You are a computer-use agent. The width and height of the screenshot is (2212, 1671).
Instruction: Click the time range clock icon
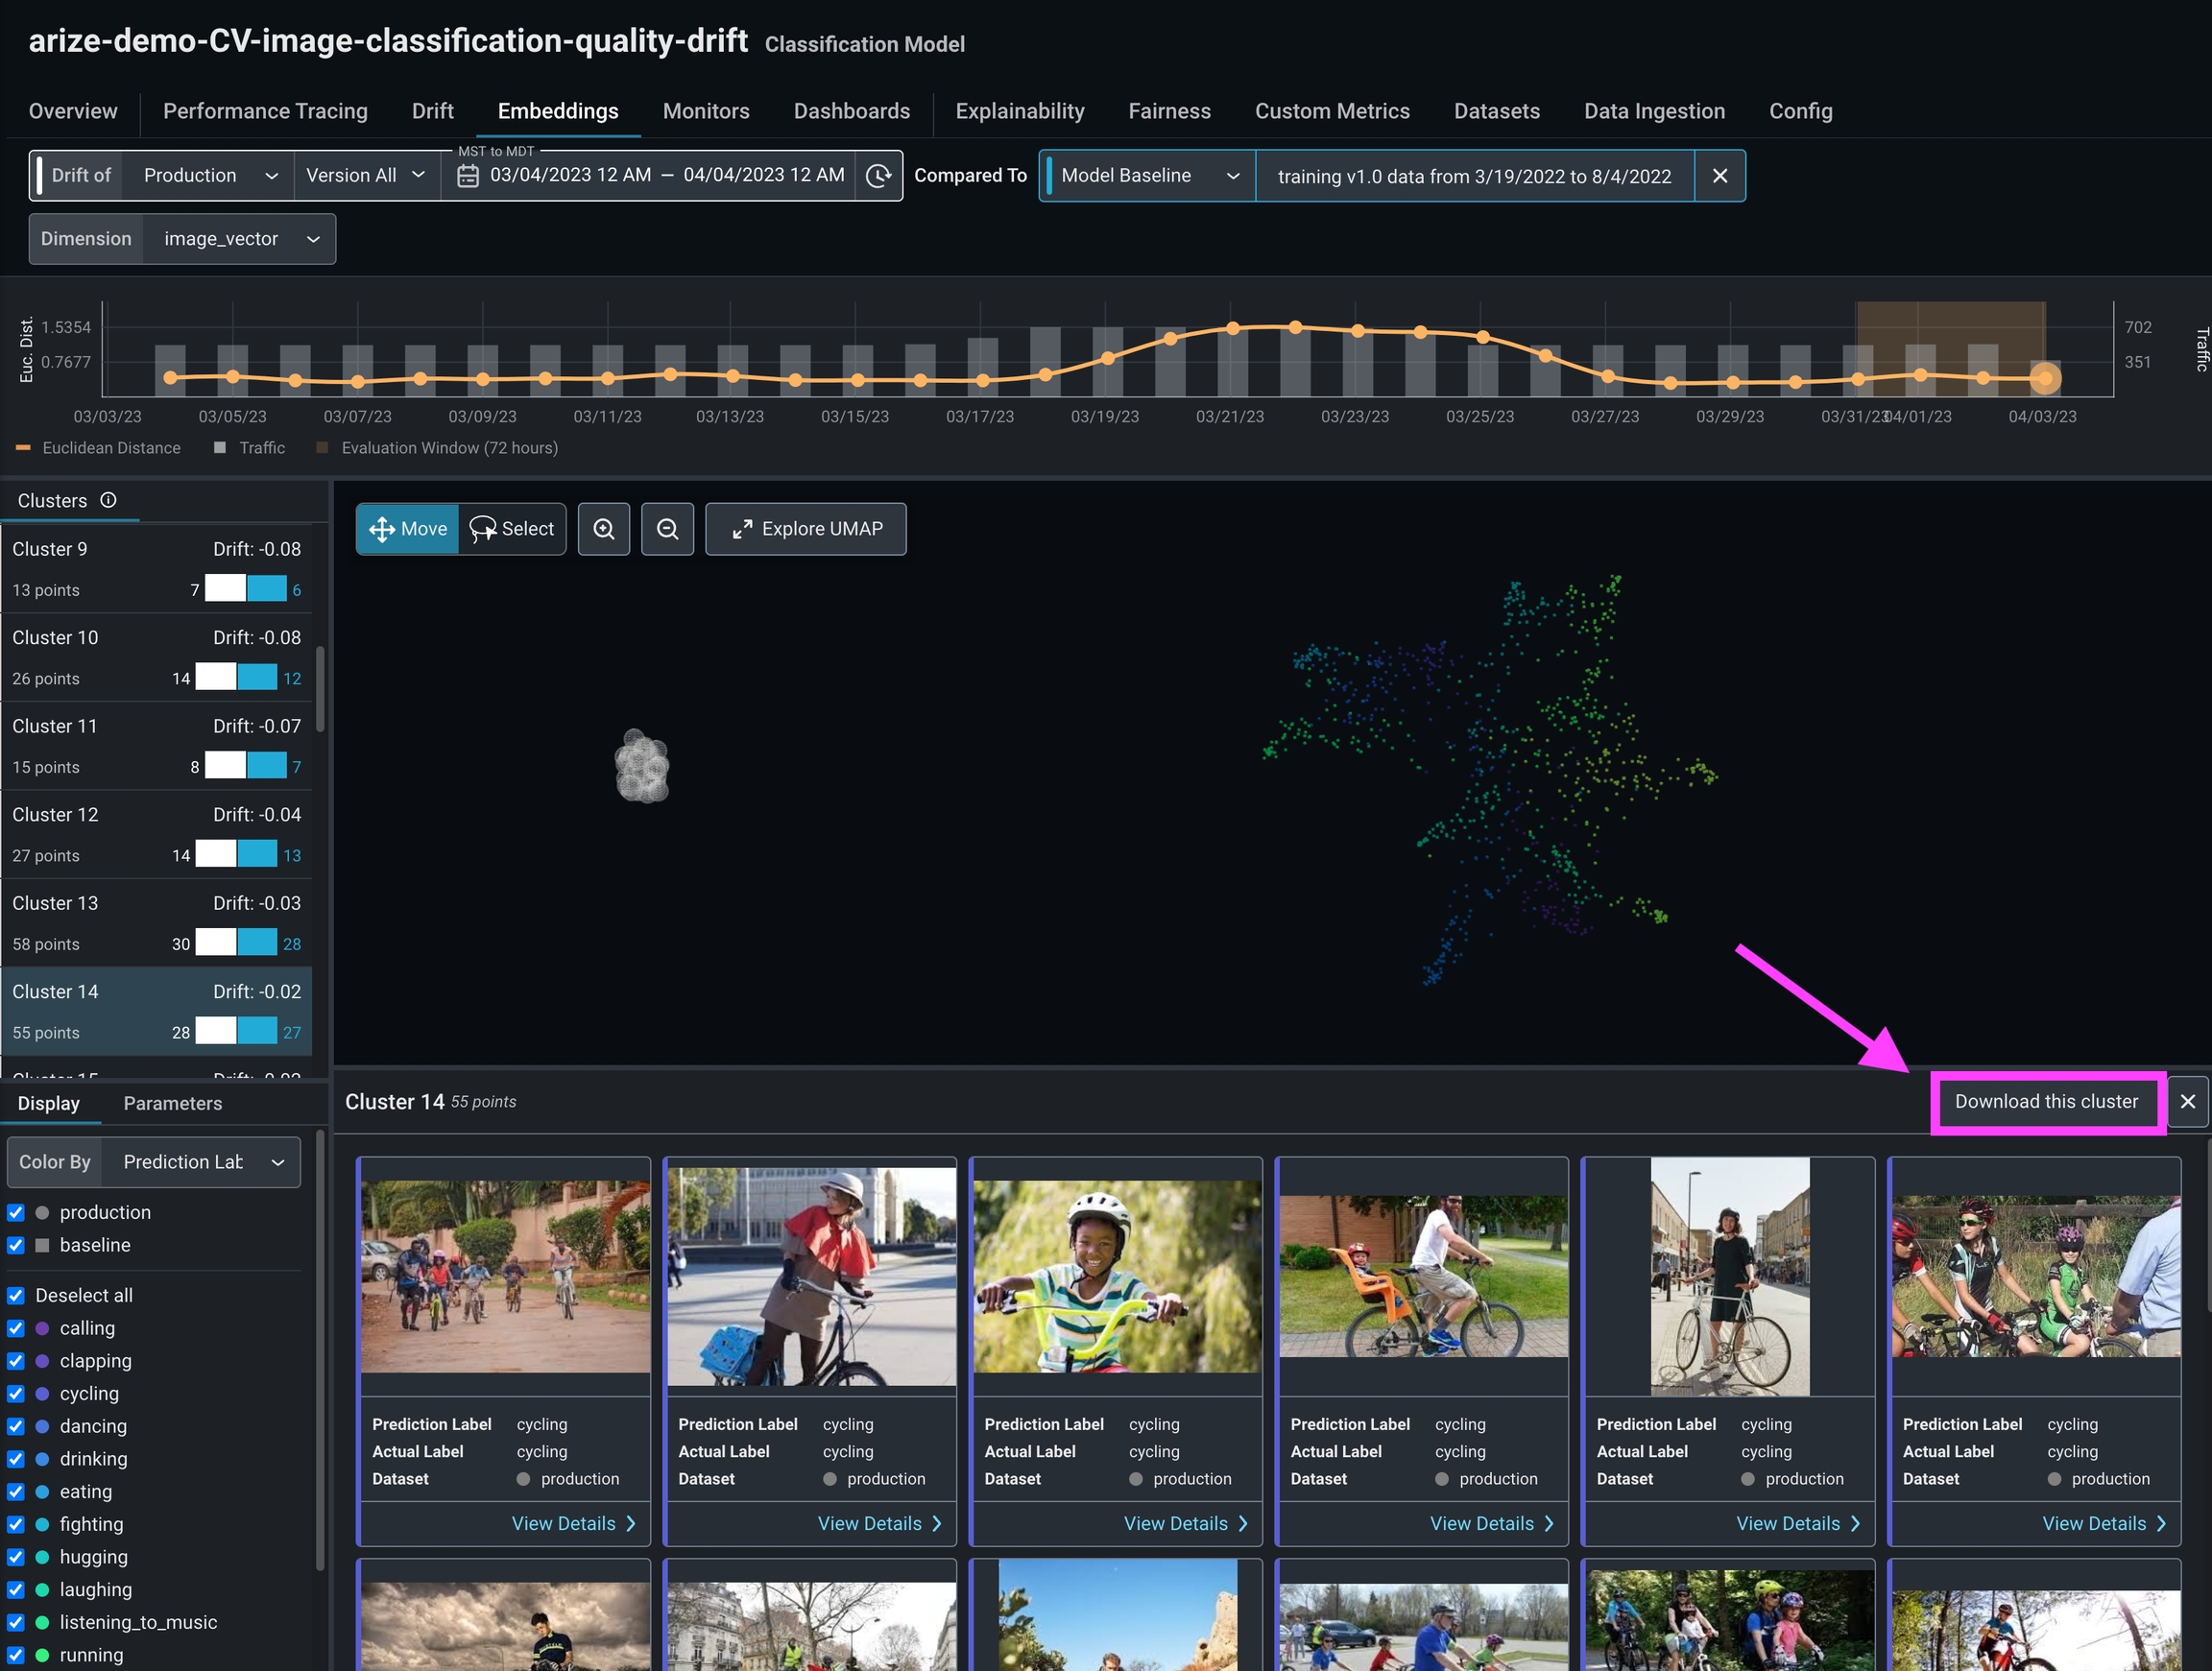tap(878, 176)
